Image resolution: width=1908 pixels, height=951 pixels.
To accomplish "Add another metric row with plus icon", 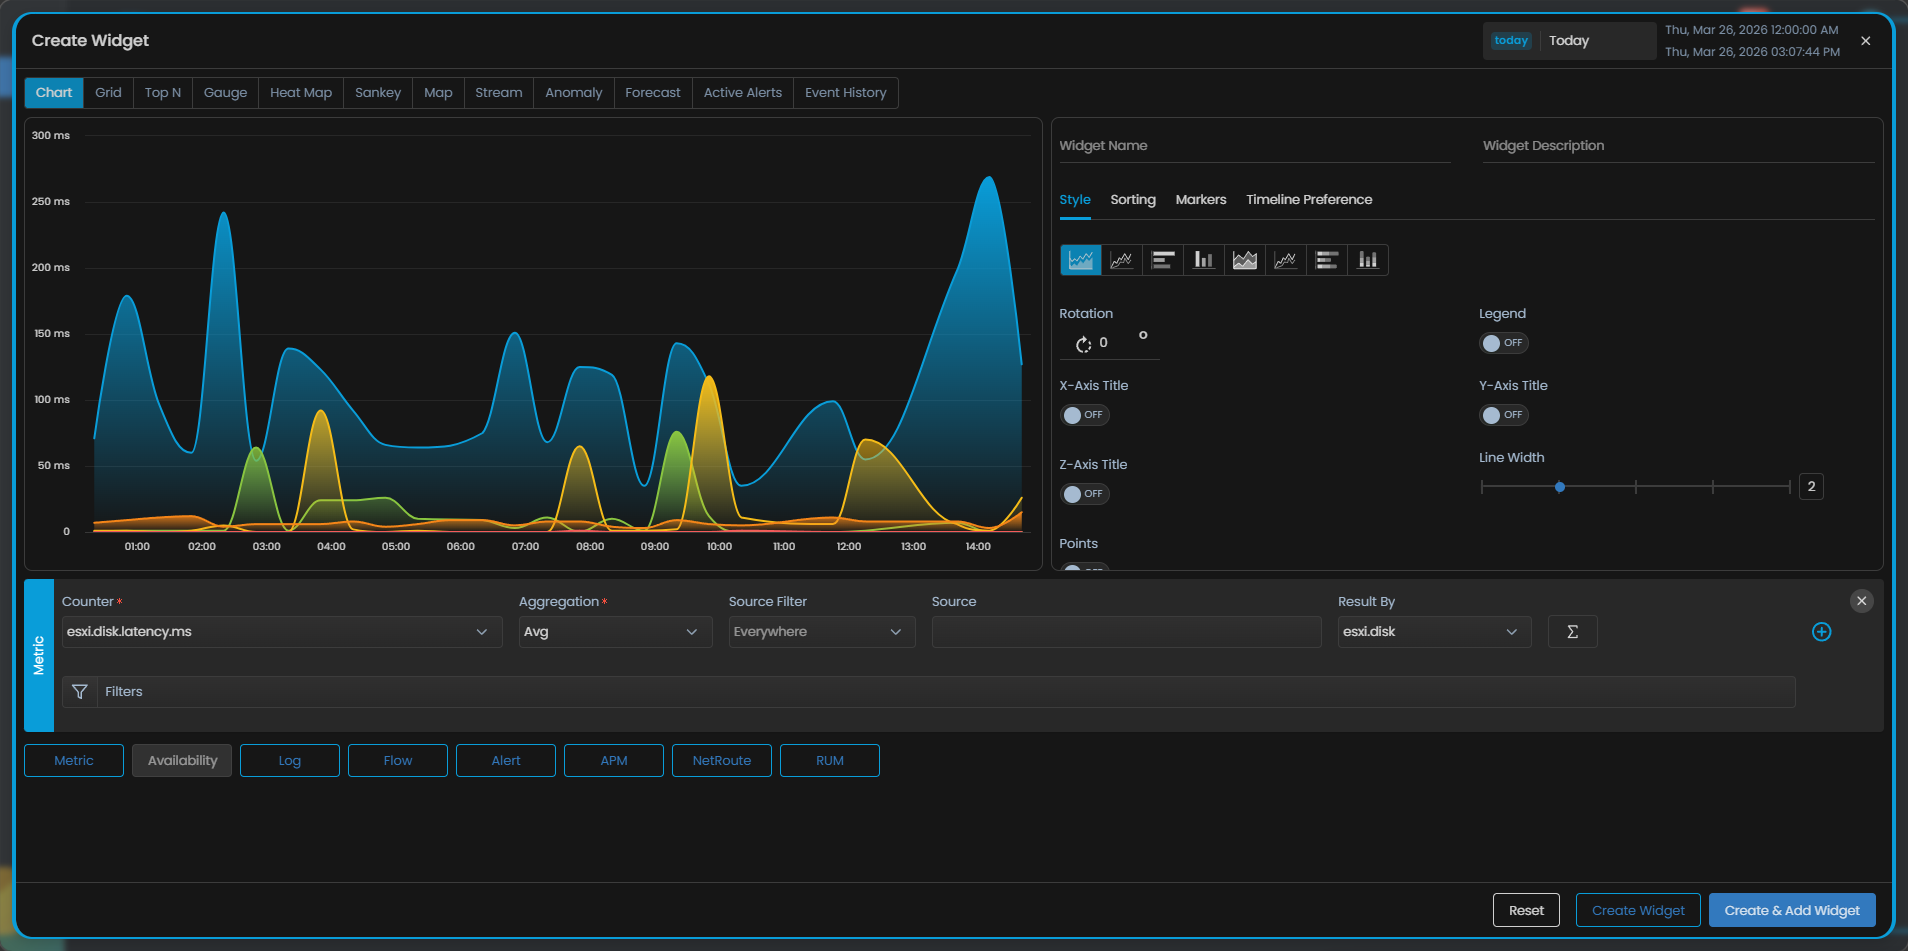I will (x=1821, y=632).
